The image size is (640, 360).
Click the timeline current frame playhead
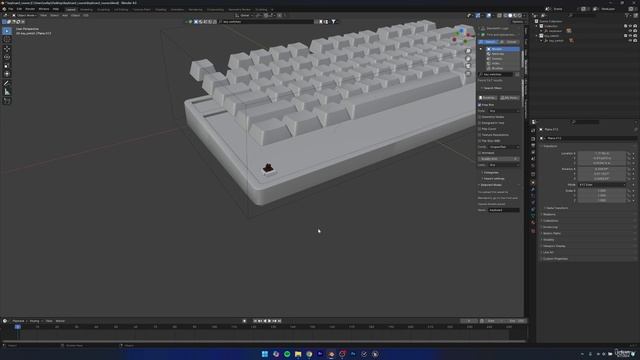pyautogui.click(x=18, y=327)
